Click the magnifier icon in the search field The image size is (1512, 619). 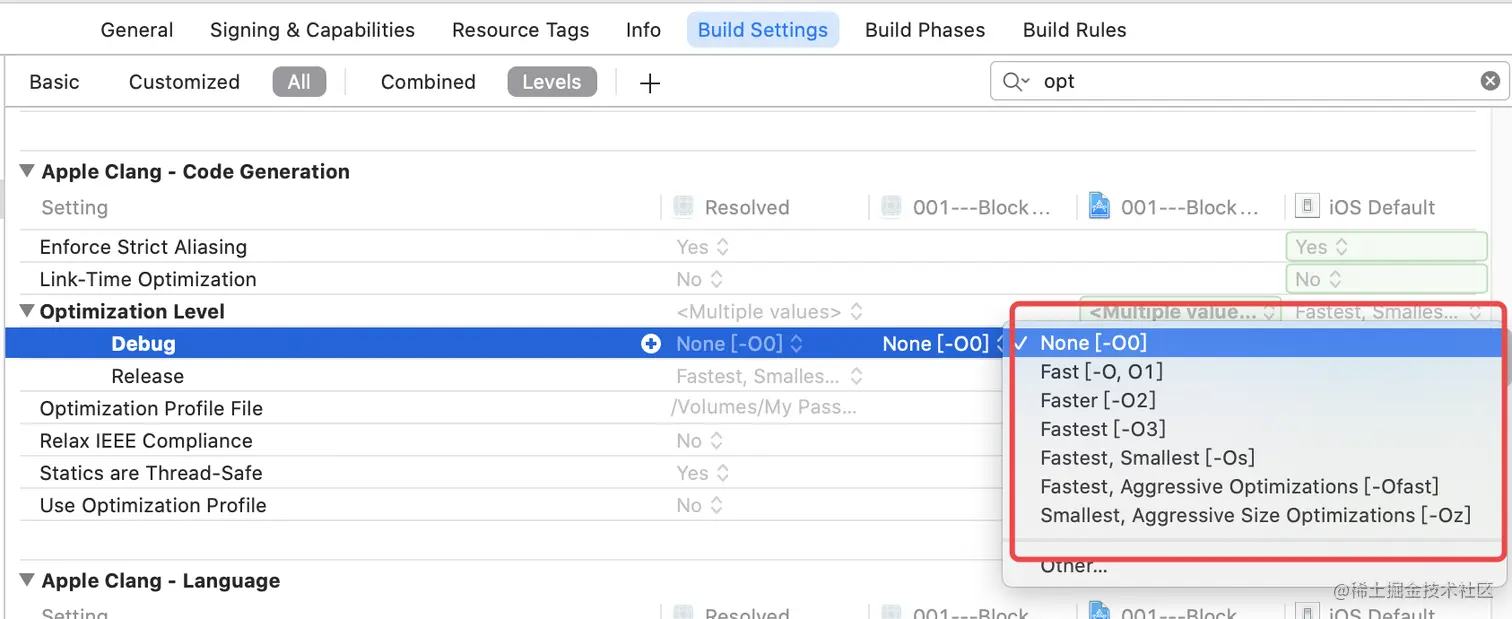[x=1015, y=82]
